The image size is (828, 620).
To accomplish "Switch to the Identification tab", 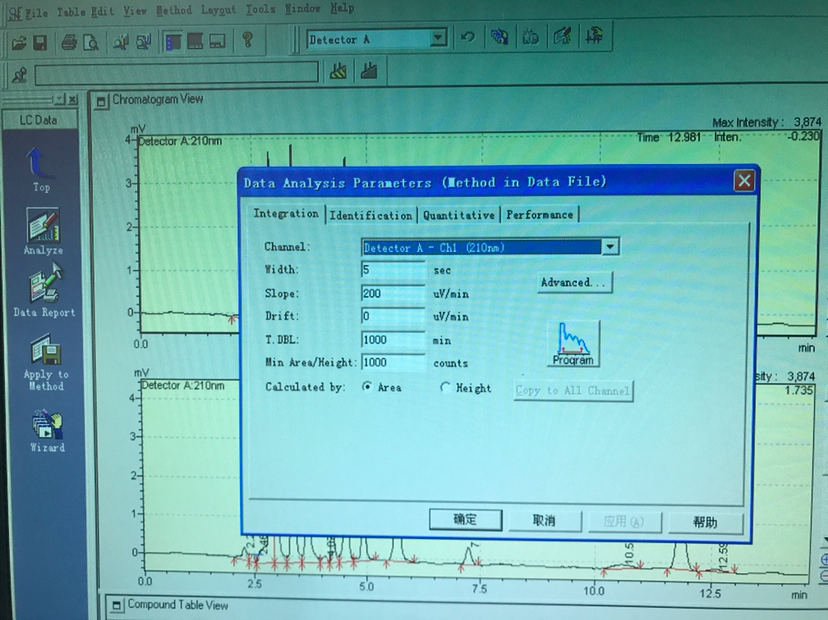I will [371, 215].
